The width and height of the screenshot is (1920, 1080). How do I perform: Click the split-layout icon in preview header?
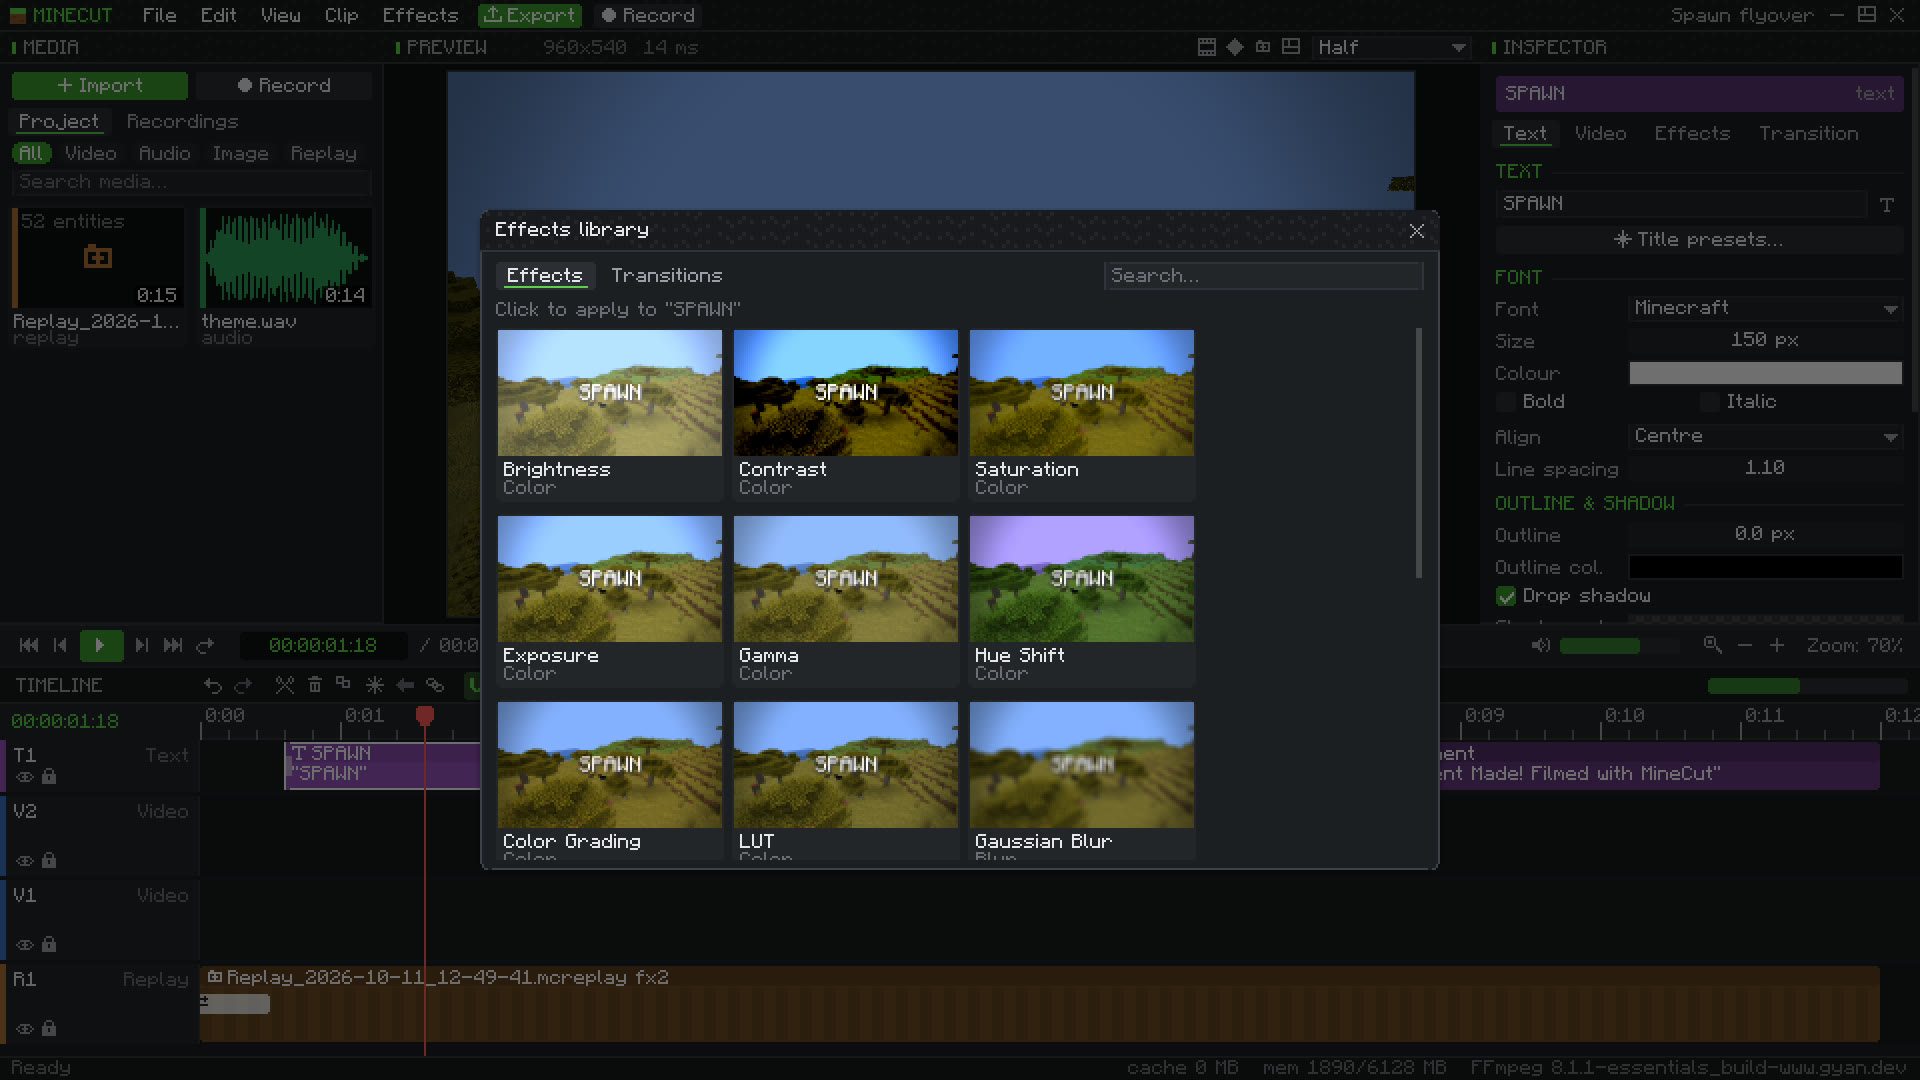click(1291, 47)
